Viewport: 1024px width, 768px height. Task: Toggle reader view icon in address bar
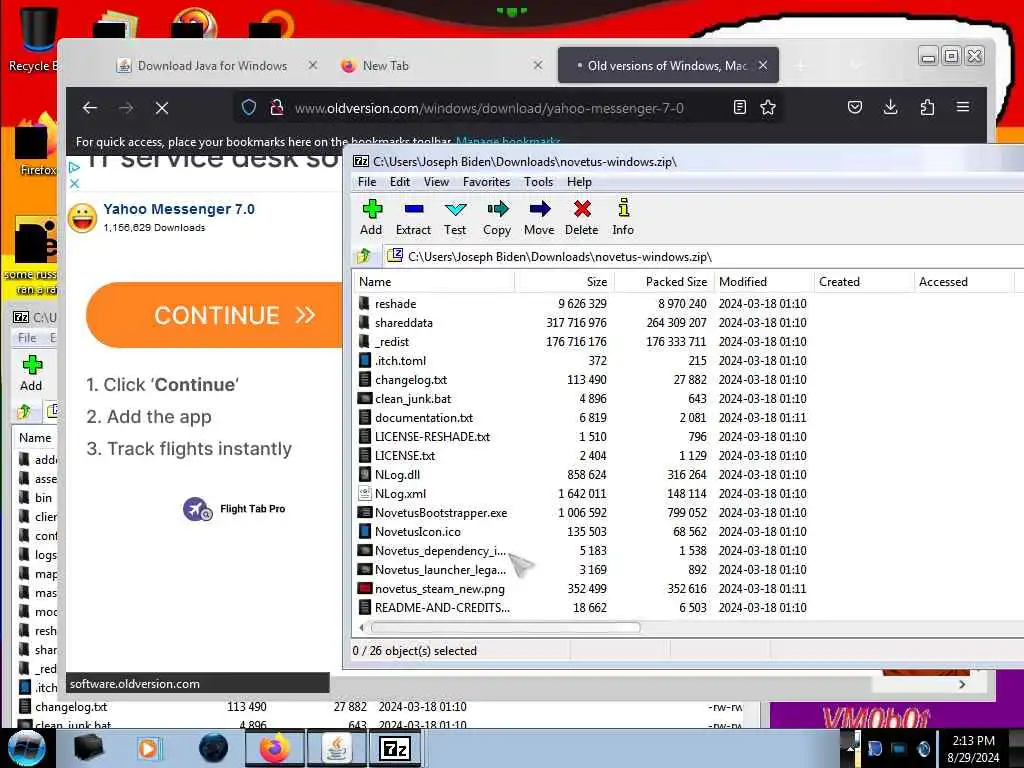coord(739,107)
